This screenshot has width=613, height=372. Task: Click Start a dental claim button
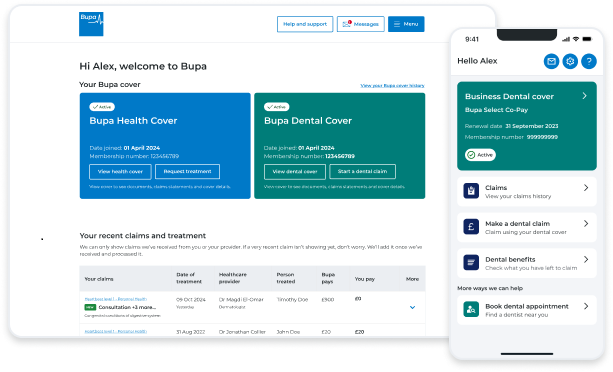tap(362, 172)
